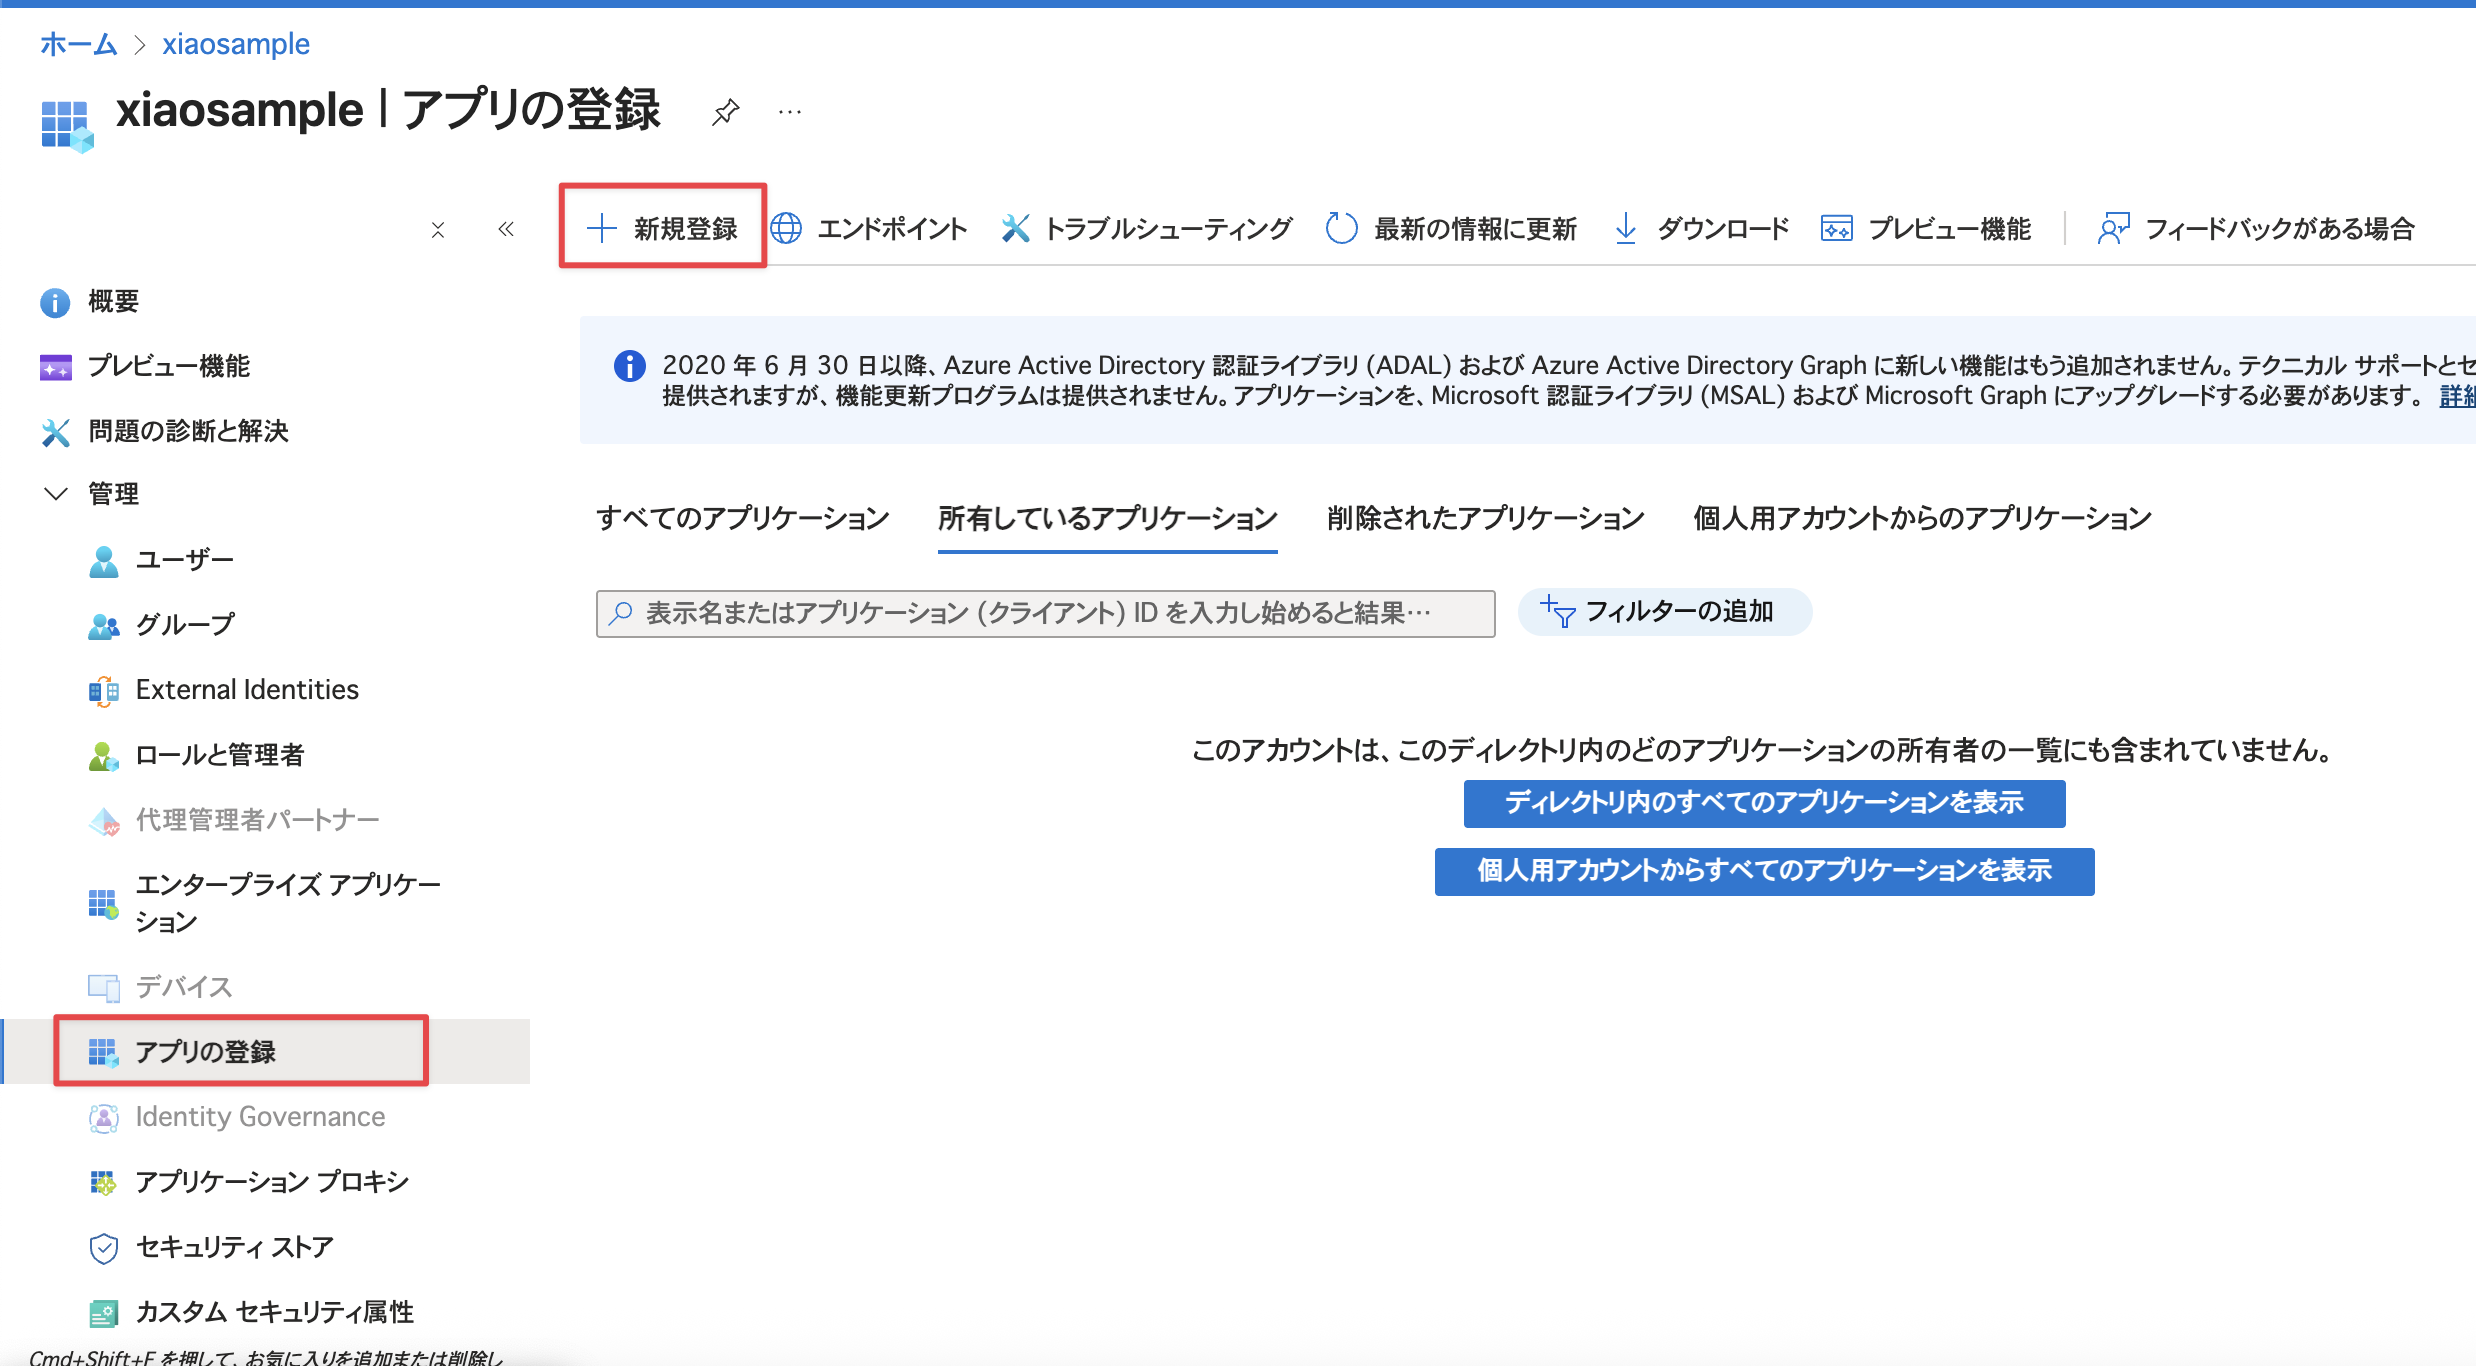Focus the application name search field

point(1045,613)
